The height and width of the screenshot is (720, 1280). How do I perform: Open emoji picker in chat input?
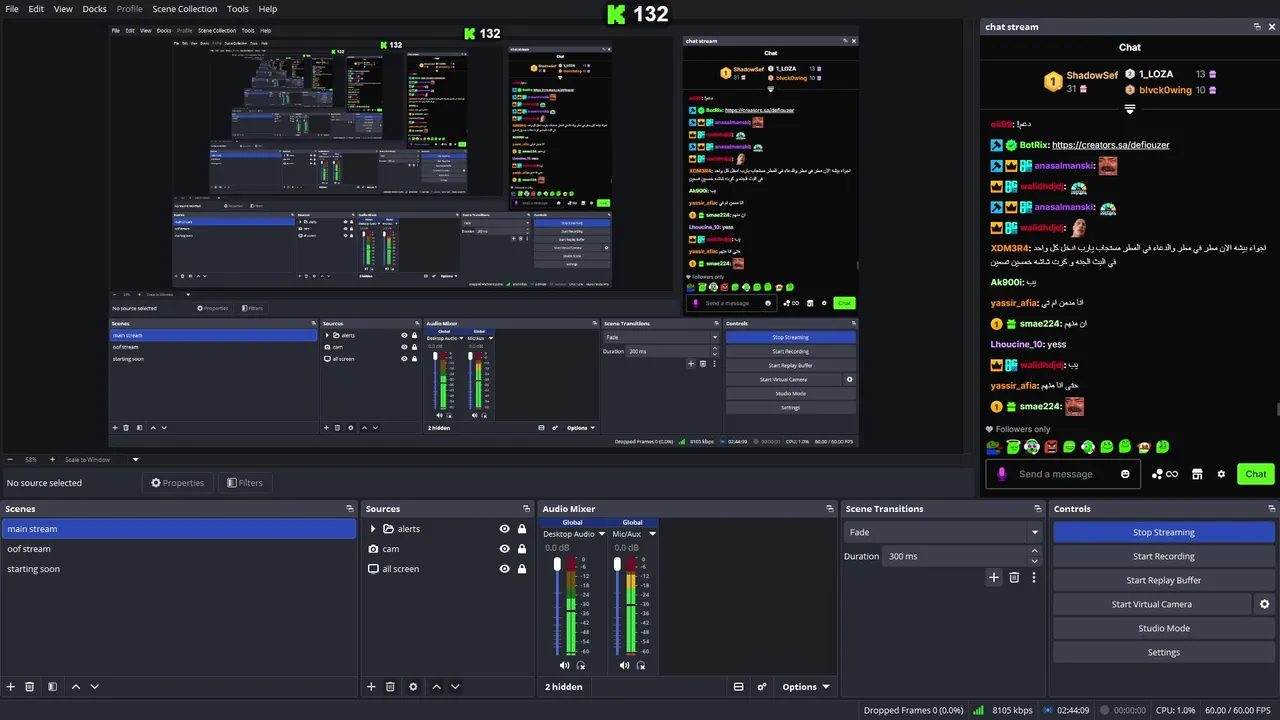point(1125,474)
